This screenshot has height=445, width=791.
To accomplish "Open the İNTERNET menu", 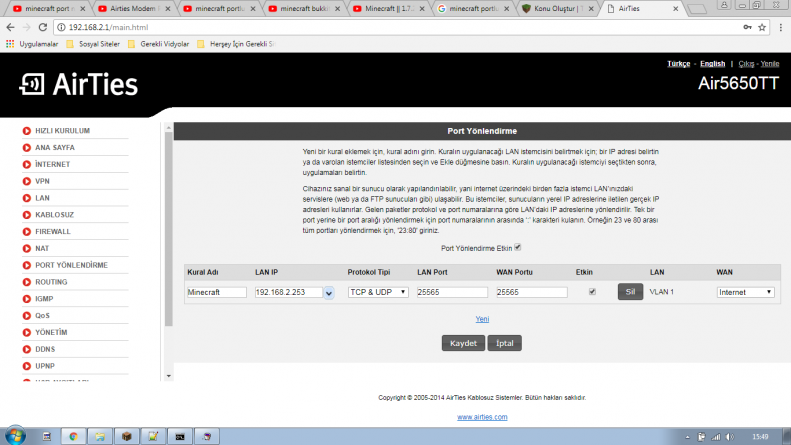I will [52, 164].
